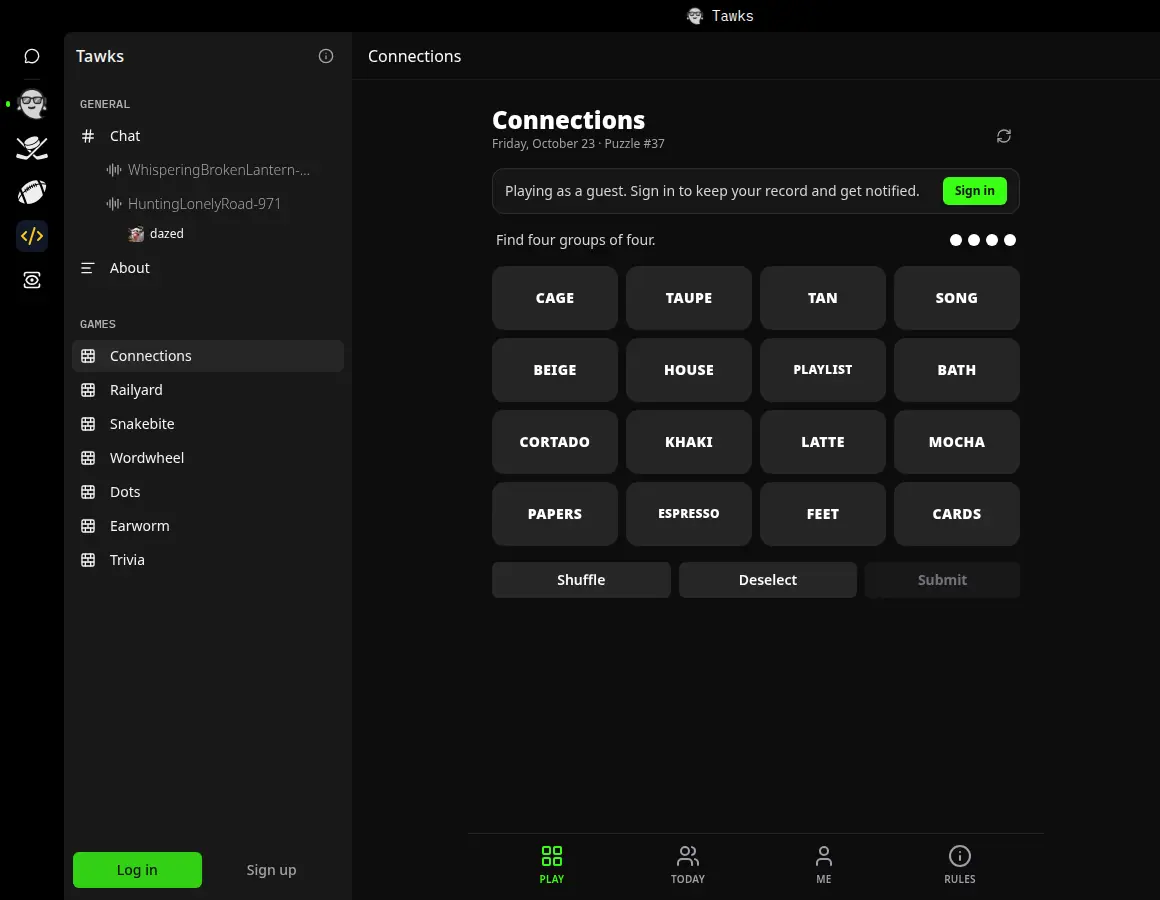This screenshot has height=900, width=1160.
Task: Select the TAUPE tile
Action: (689, 298)
